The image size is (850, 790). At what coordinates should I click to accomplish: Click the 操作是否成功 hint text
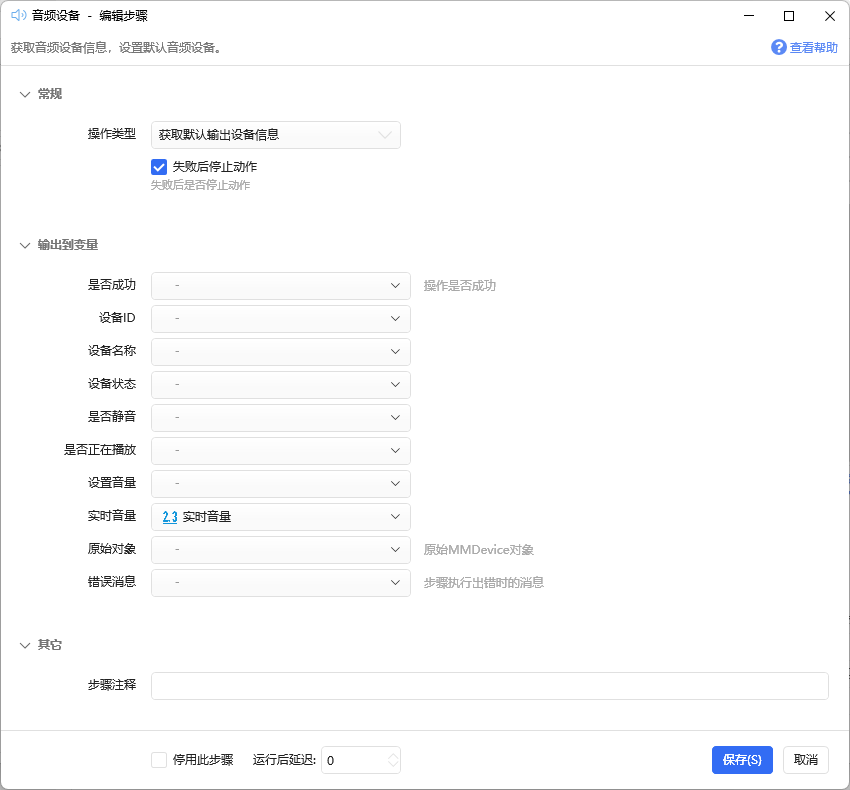[x=460, y=286]
